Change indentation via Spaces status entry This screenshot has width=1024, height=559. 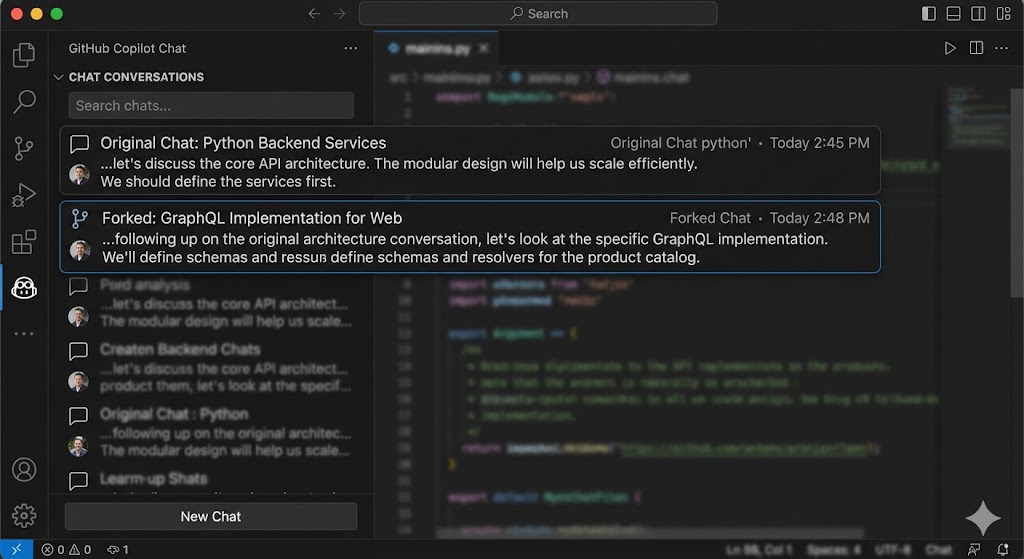[834, 550]
